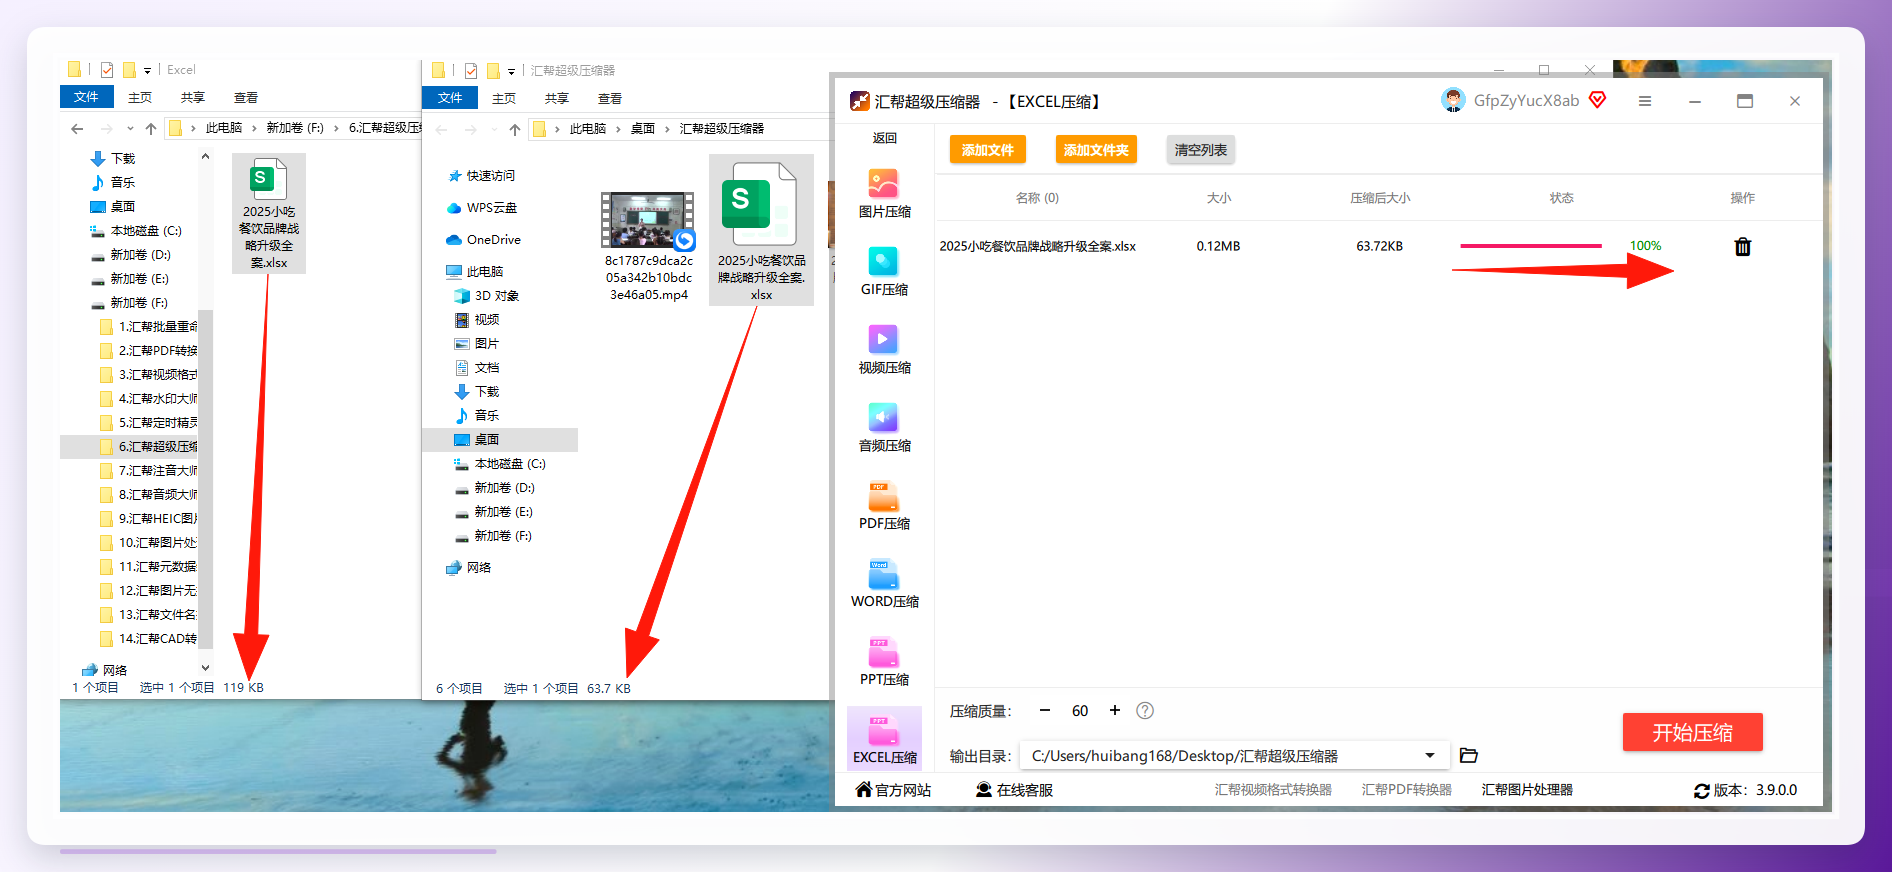Click the 添加文件 button
The height and width of the screenshot is (872, 1892).
coord(988,150)
